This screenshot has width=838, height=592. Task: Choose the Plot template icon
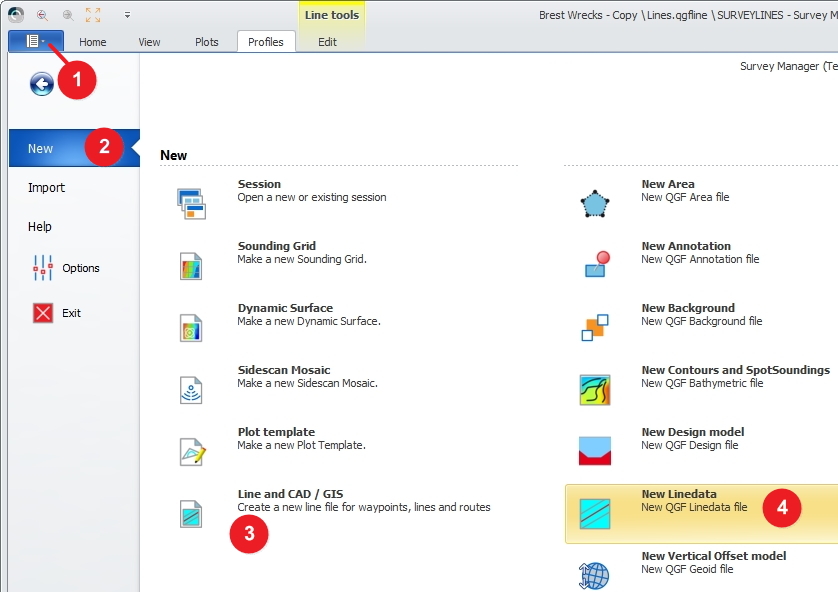191,452
